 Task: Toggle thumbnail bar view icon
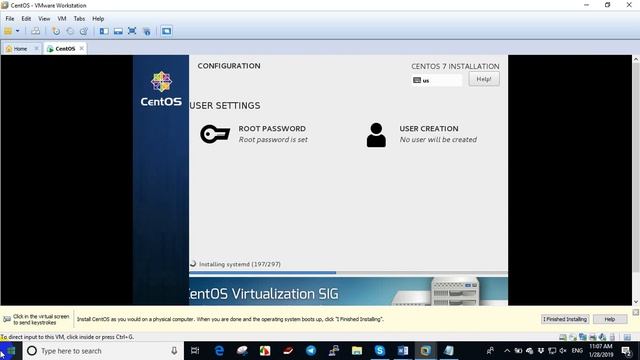tap(118, 31)
